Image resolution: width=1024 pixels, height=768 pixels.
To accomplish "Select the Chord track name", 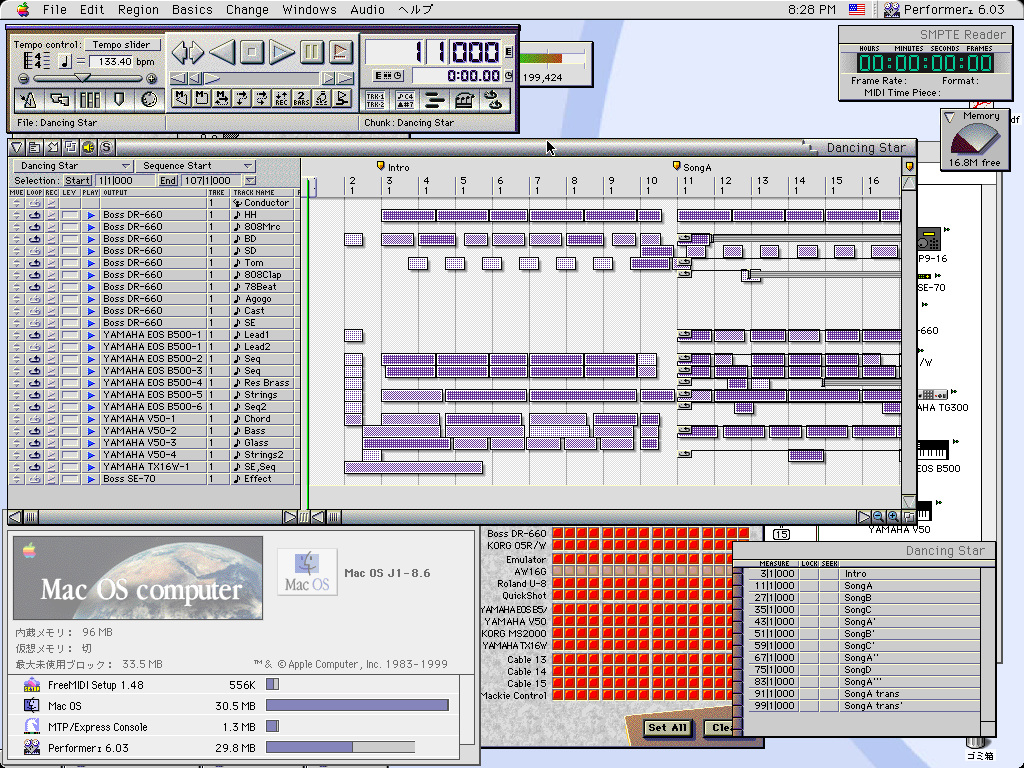I will pos(257,419).
